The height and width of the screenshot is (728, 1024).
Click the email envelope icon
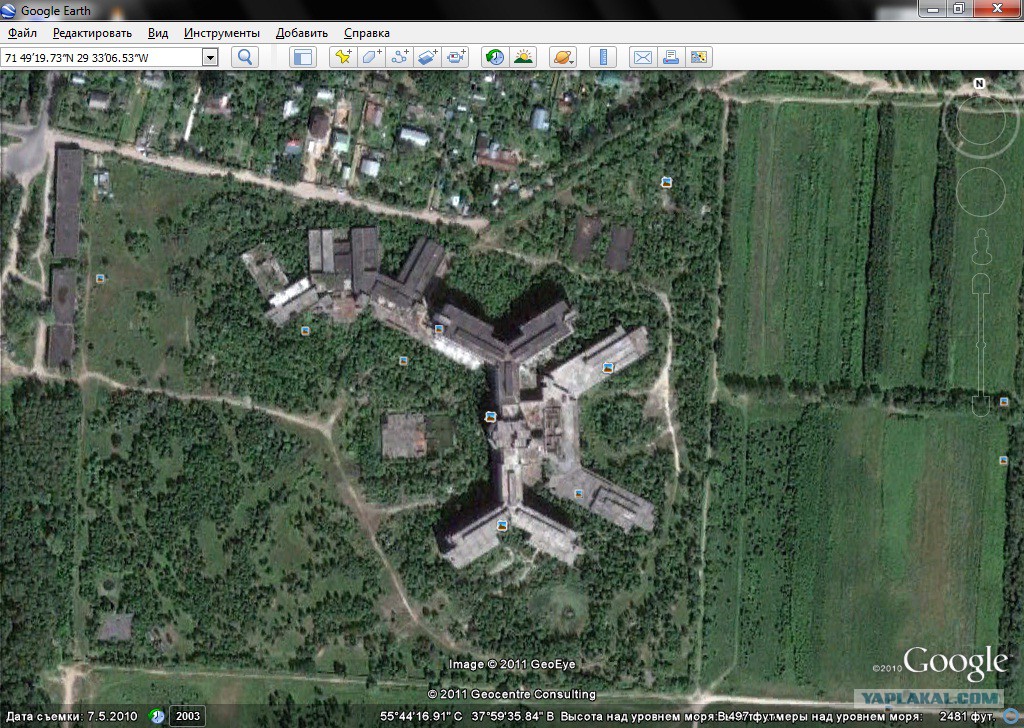(642, 57)
